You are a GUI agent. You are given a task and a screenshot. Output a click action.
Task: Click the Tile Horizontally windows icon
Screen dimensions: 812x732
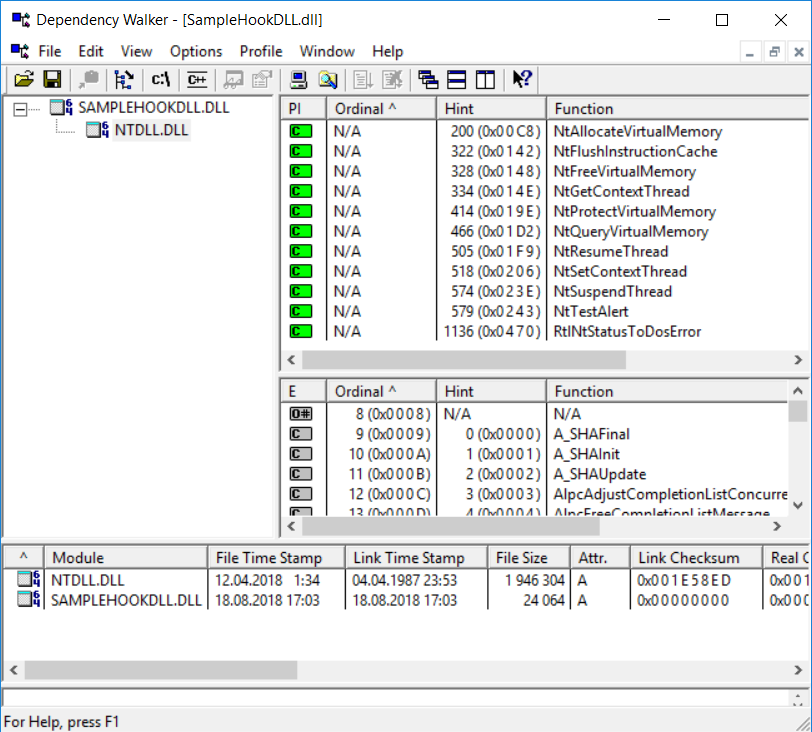(x=457, y=79)
